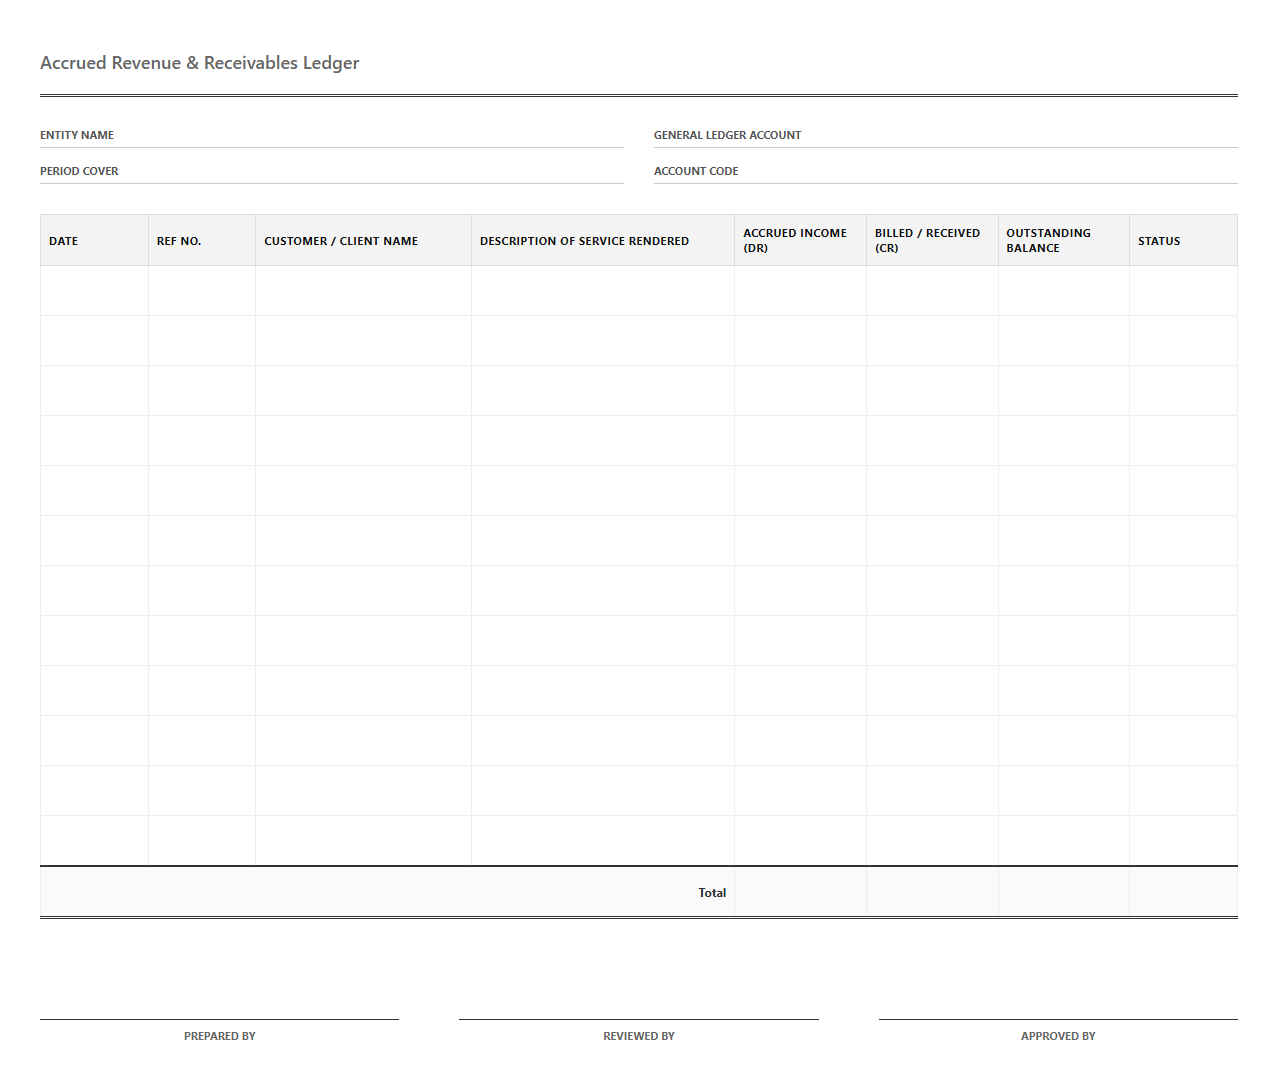The width and height of the screenshot is (1278, 1083).
Task: Select the STATUS column header
Action: coord(1183,241)
